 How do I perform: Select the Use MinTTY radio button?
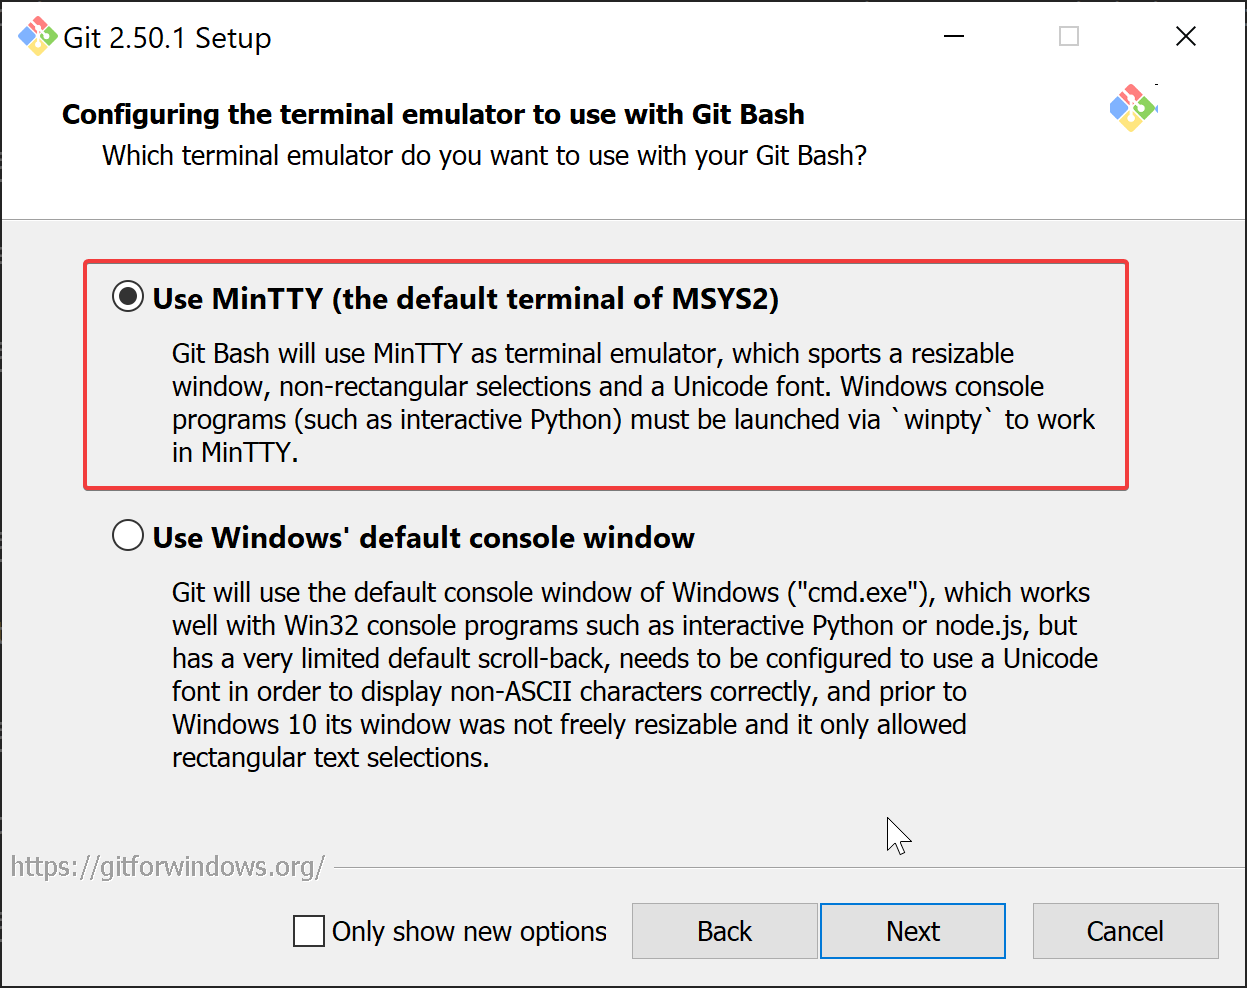click(128, 297)
